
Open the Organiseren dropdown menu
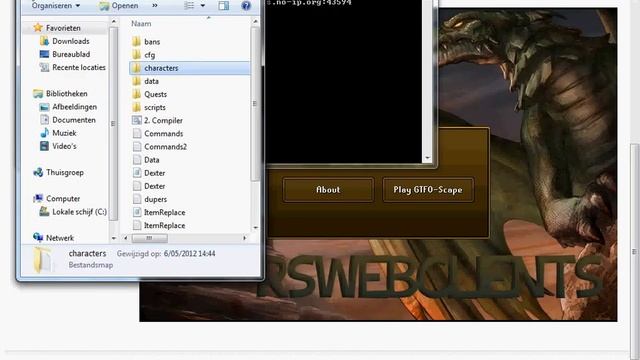56,6
